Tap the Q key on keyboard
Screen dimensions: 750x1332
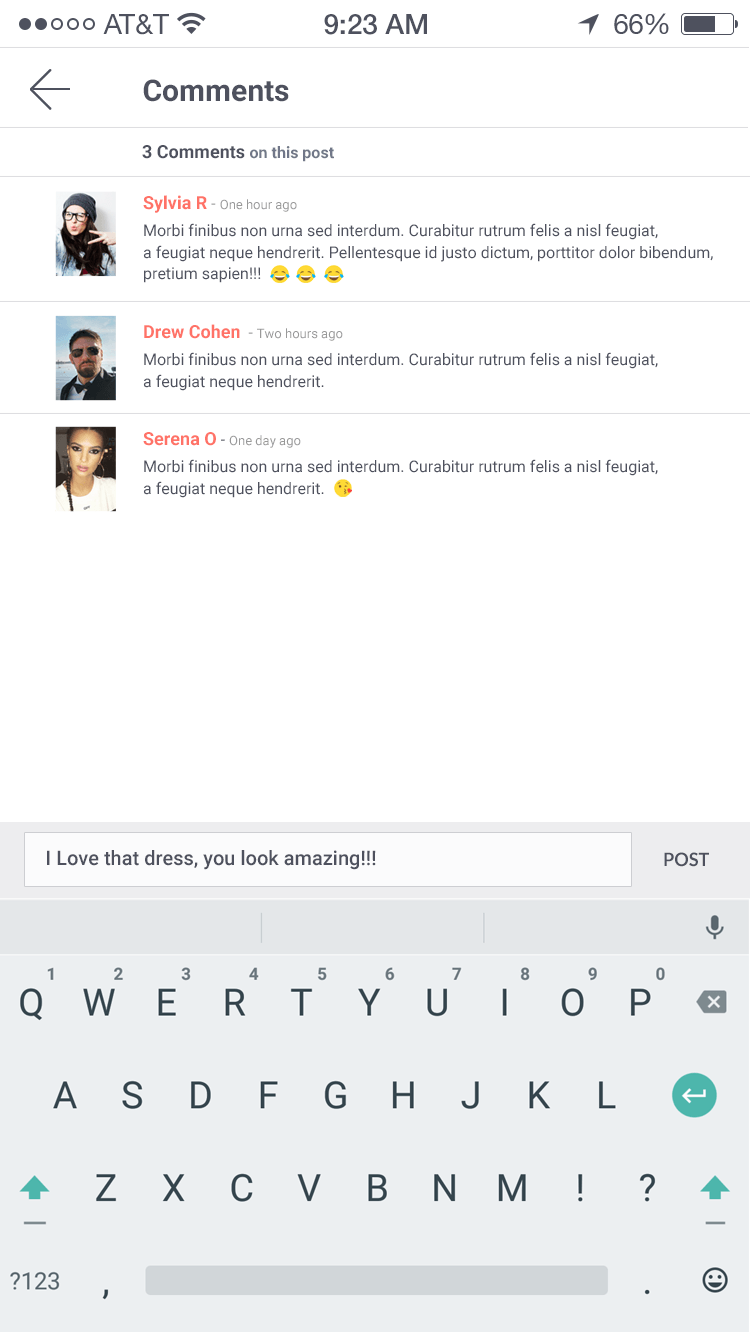[x=31, y=1002]
